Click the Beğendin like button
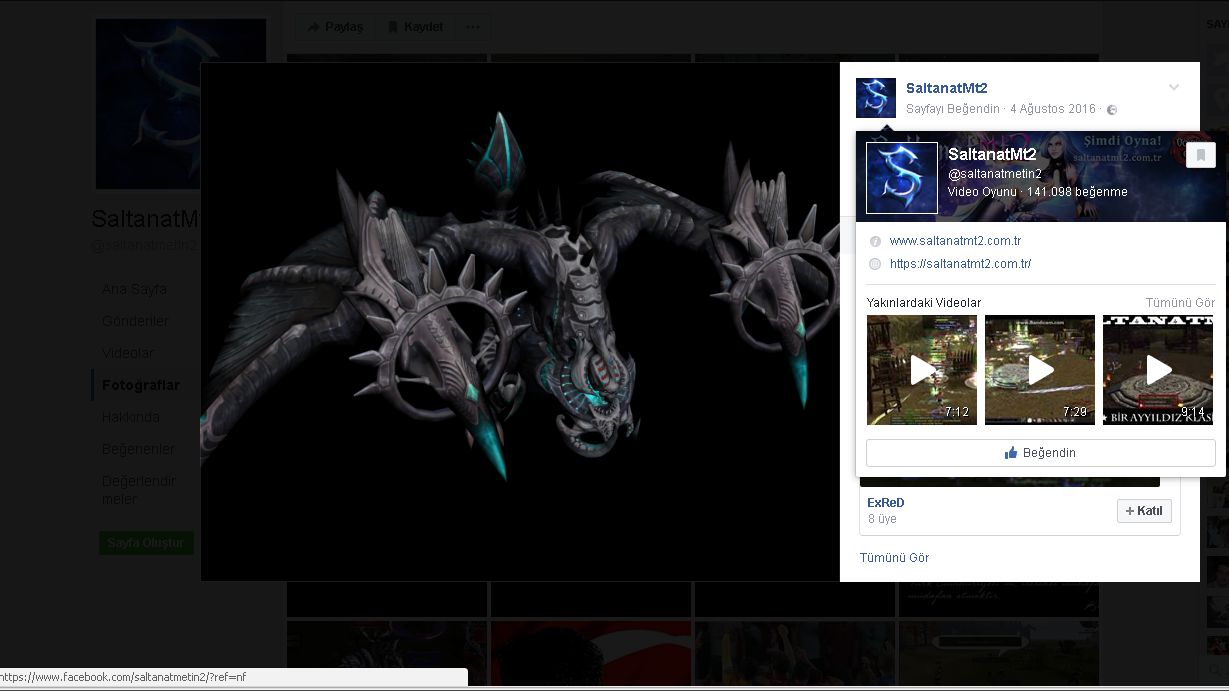Image resolution: width=1229 pixels, height=691 pixels. (1041, 453)
